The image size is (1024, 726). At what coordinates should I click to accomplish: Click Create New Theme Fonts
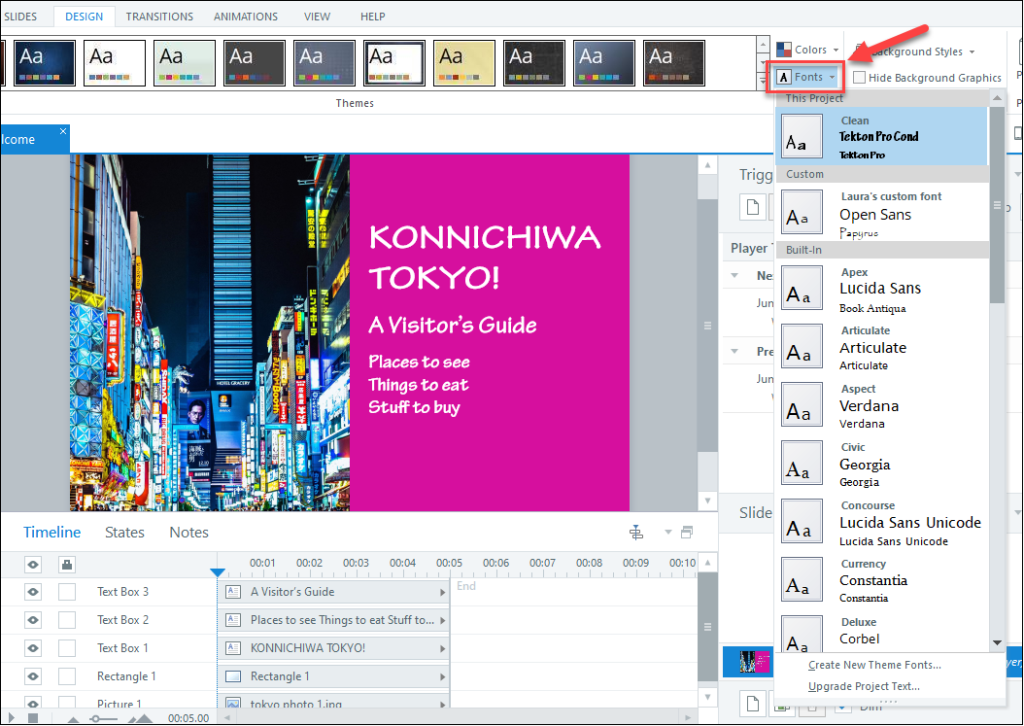[x=874, y=665]
